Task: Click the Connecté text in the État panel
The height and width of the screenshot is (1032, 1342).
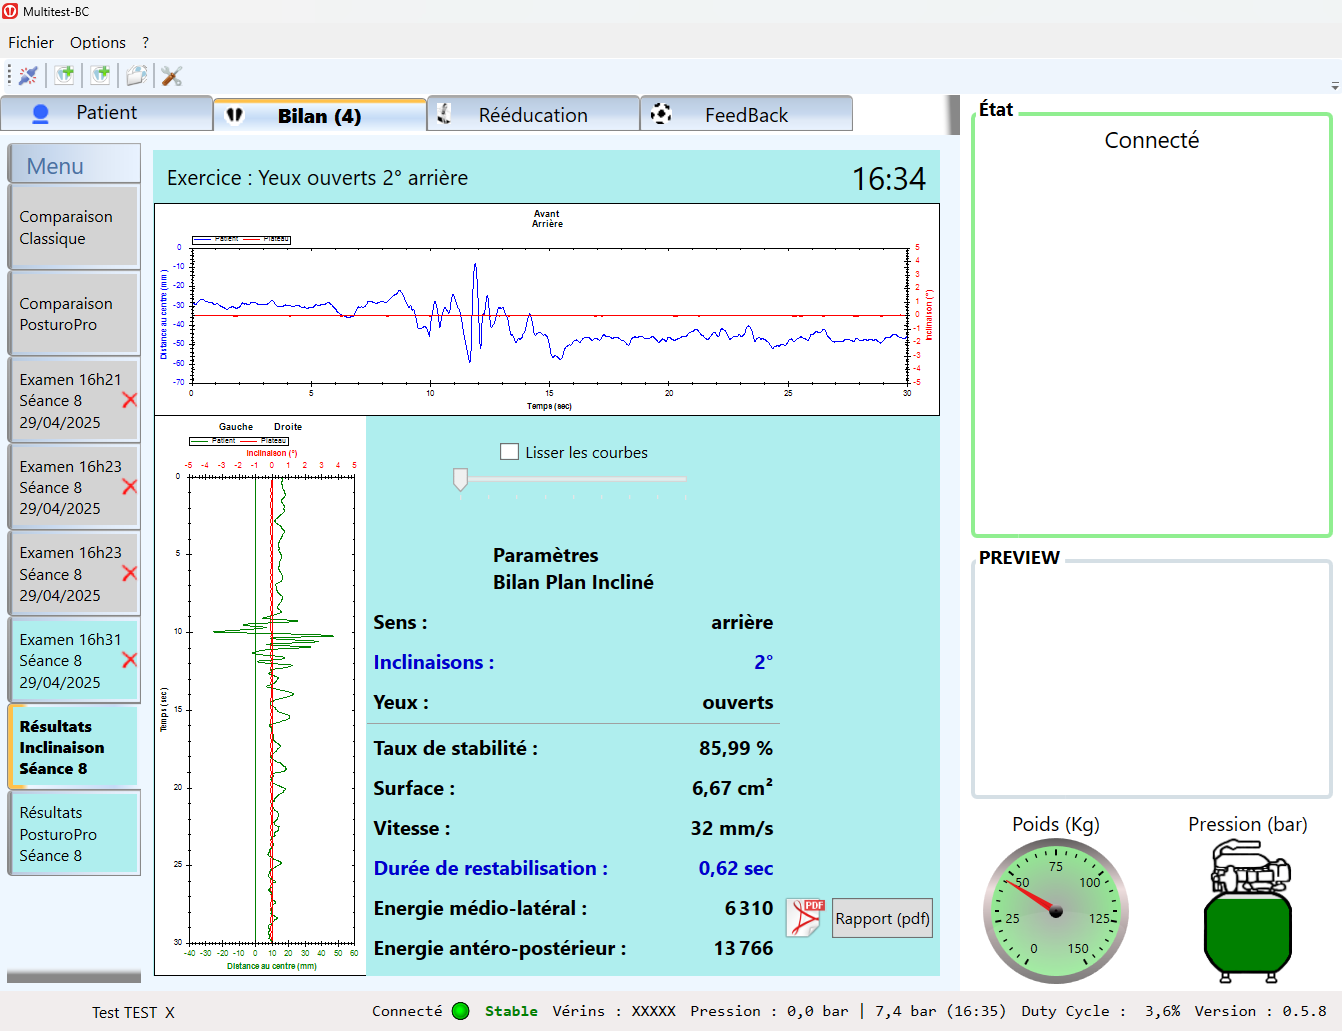Action: coord(1152,140)
